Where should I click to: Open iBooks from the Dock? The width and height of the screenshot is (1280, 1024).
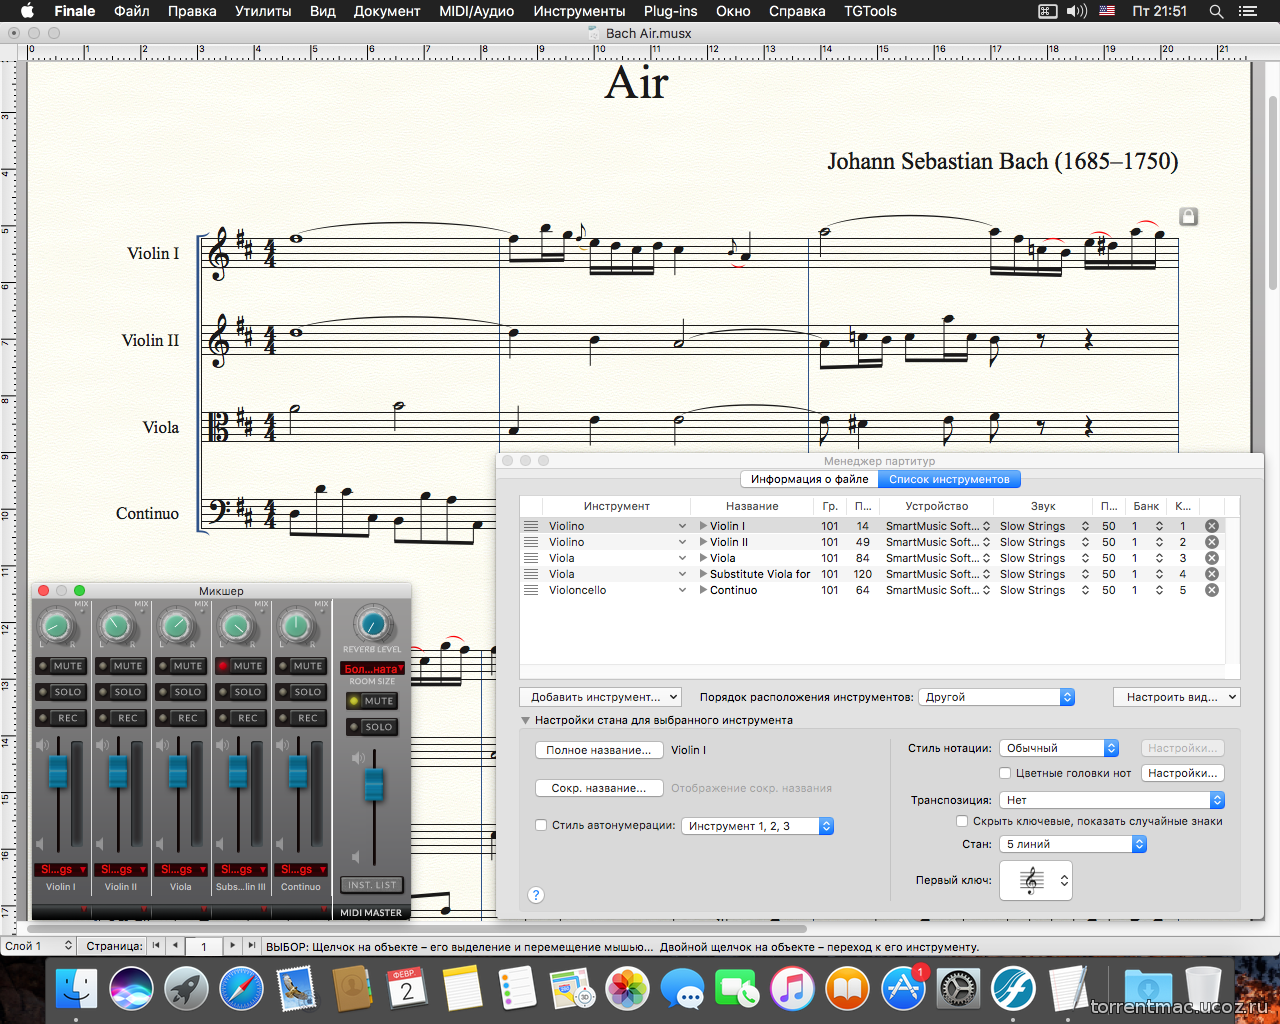848,989
